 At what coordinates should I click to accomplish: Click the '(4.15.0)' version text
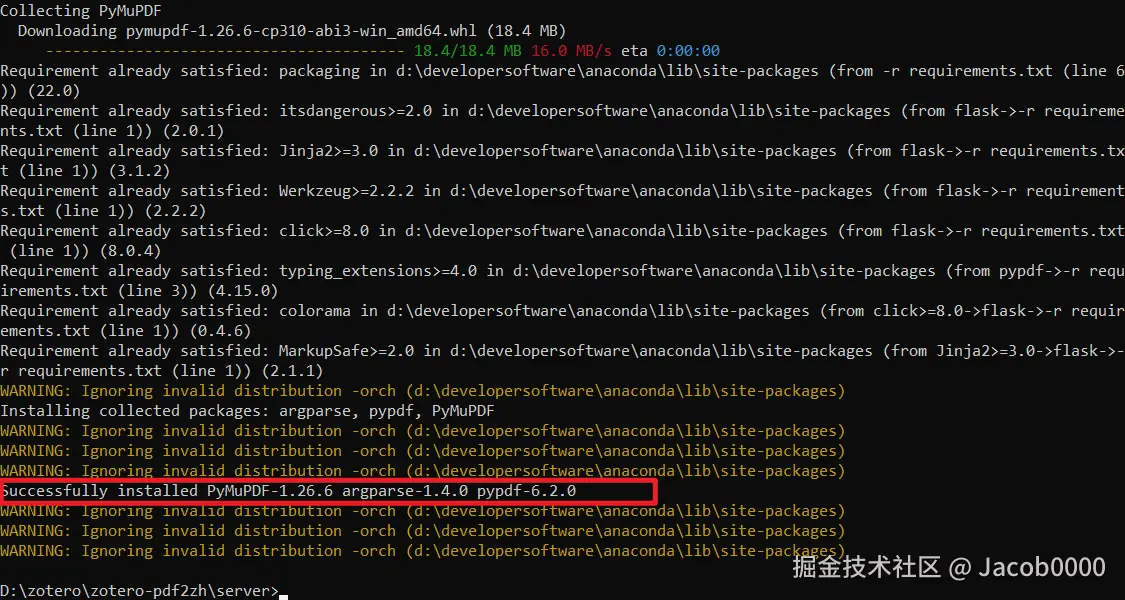point(243,291)
